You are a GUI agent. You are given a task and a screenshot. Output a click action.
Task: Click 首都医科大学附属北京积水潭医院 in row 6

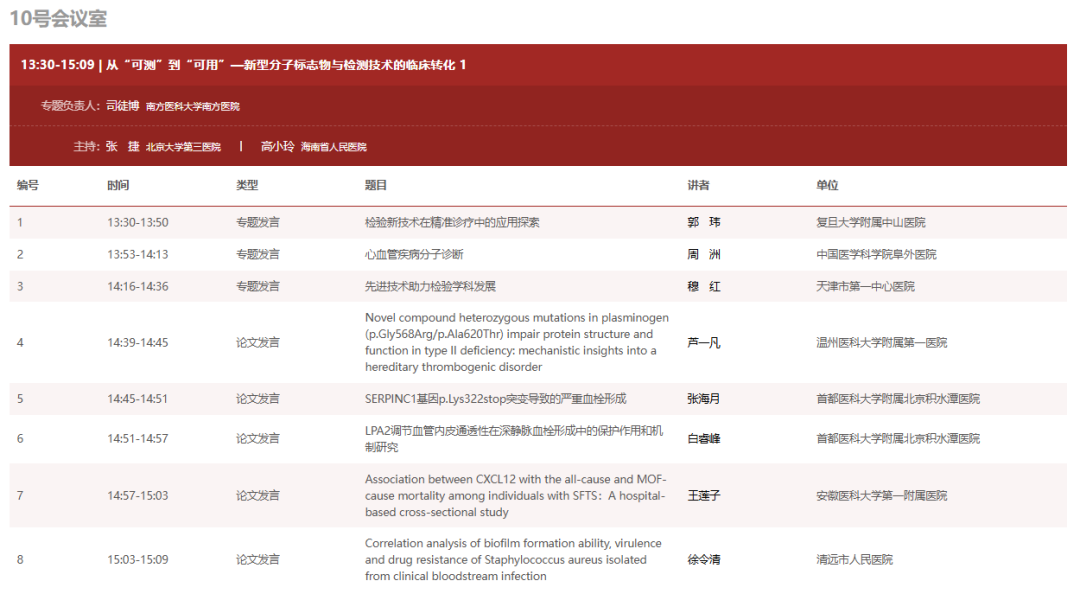pyautogui.click(x=898, y=439)
